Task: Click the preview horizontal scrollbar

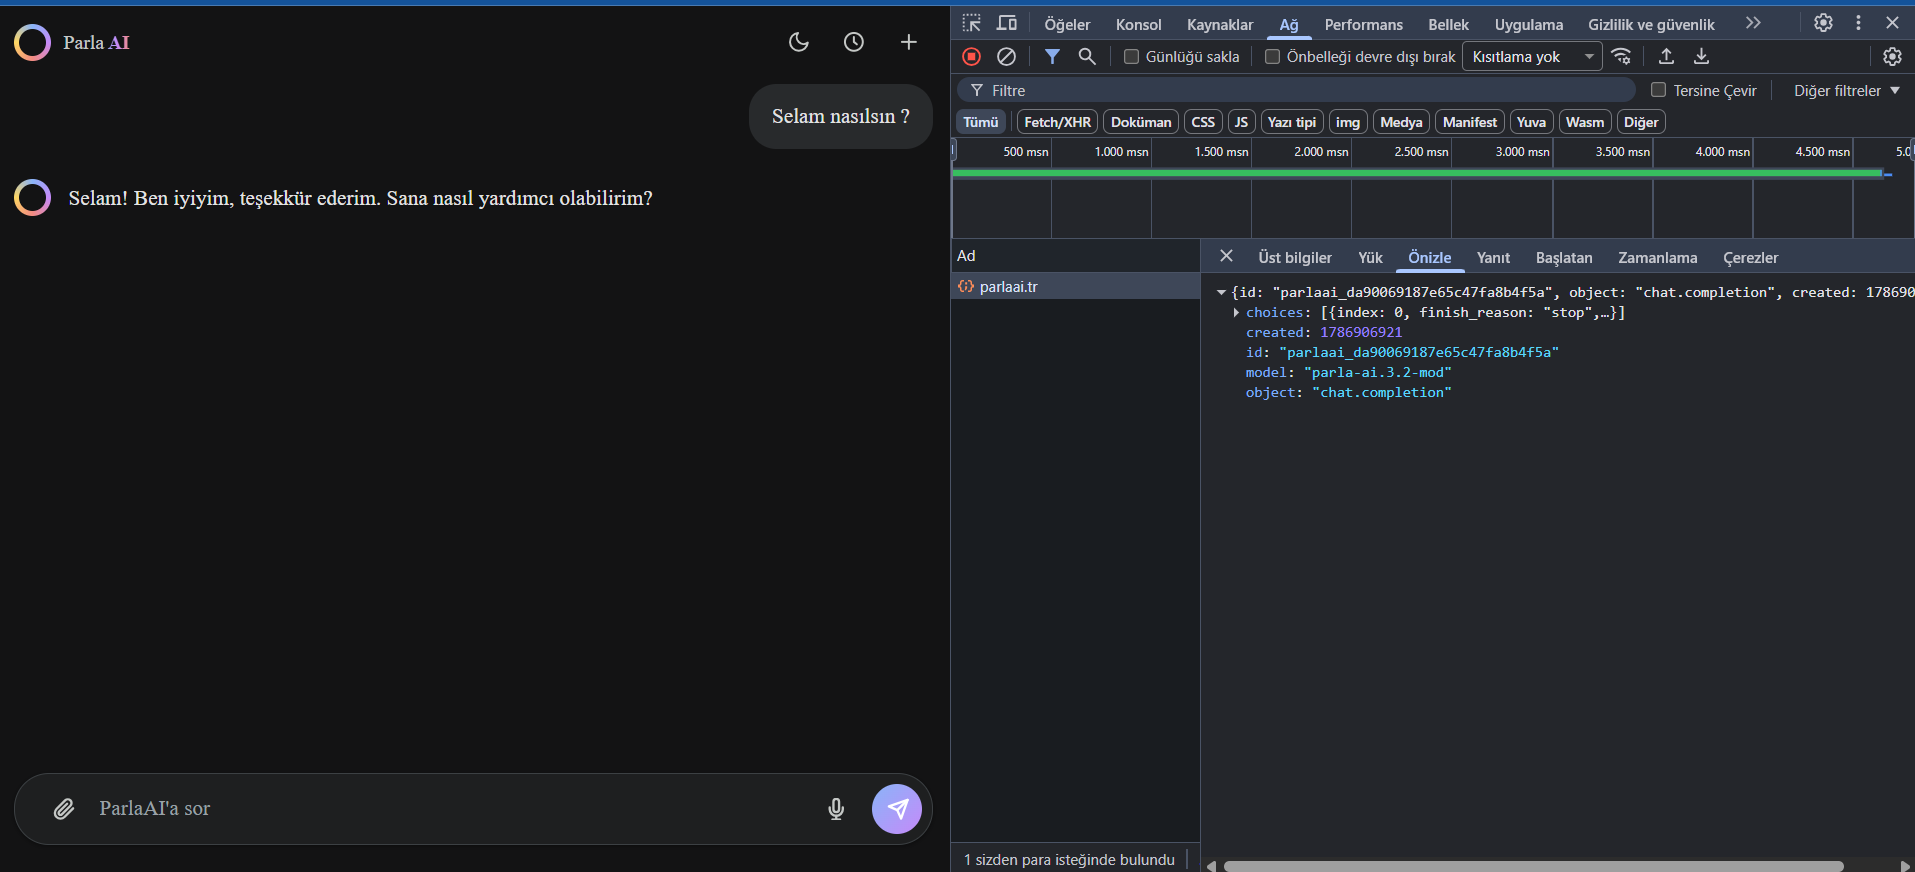Action: tap(1533, 866)
